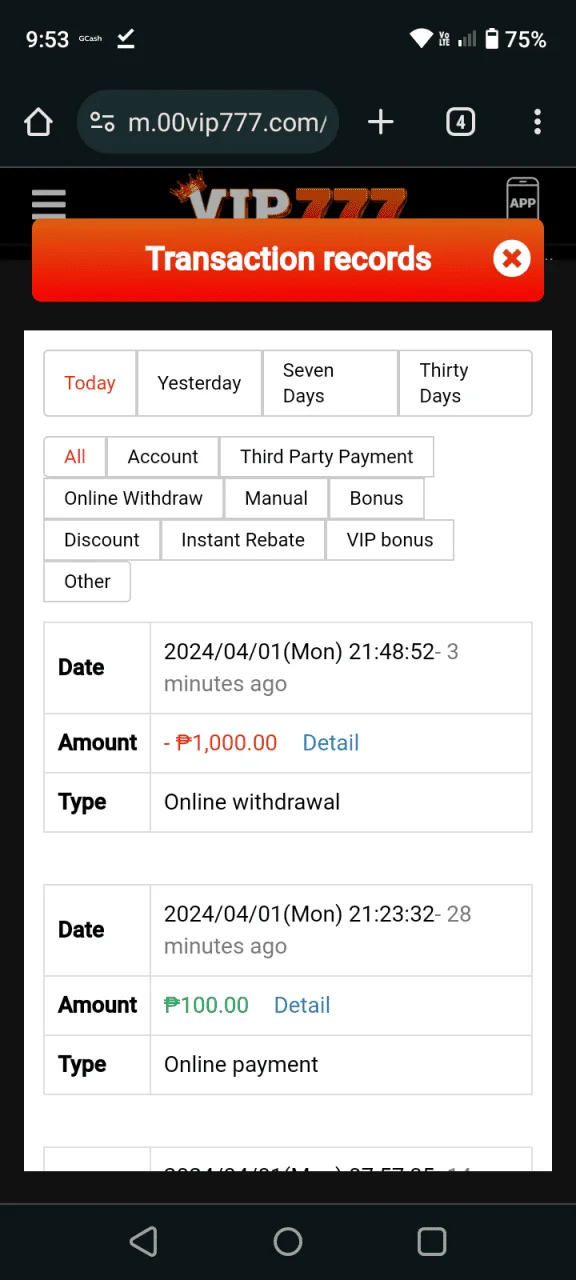Viewport: 576px width, 1280px height.
Task: Tap the browser home icon
Action: click(38, 123)
